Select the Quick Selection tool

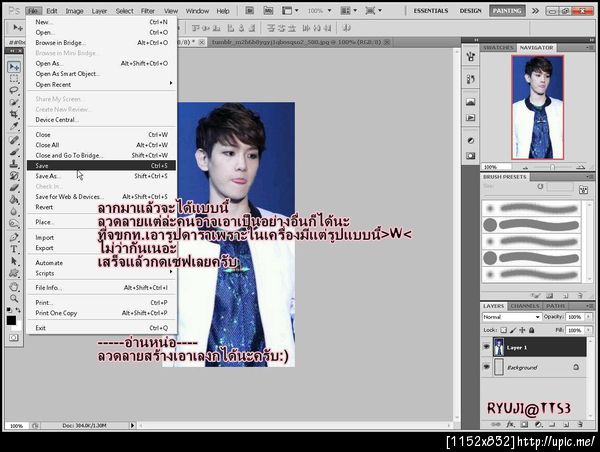click(x=14, y=102)
